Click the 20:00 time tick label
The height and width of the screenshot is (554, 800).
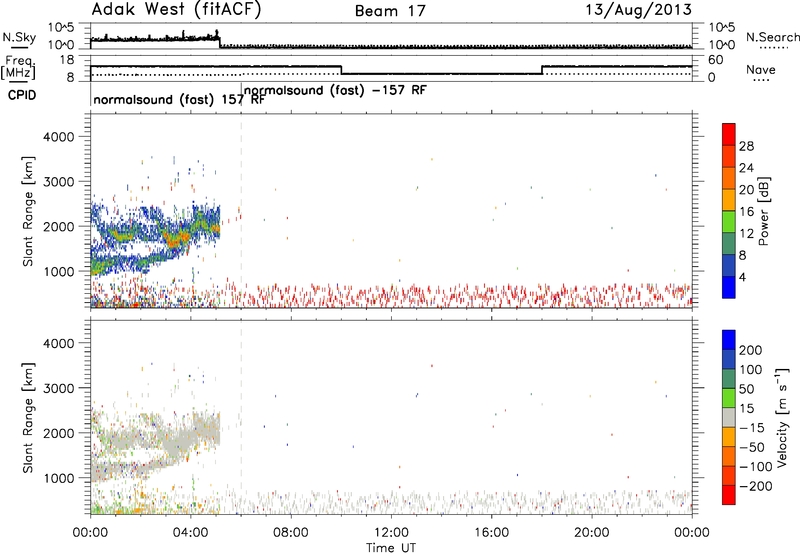(x=592, y=533)
